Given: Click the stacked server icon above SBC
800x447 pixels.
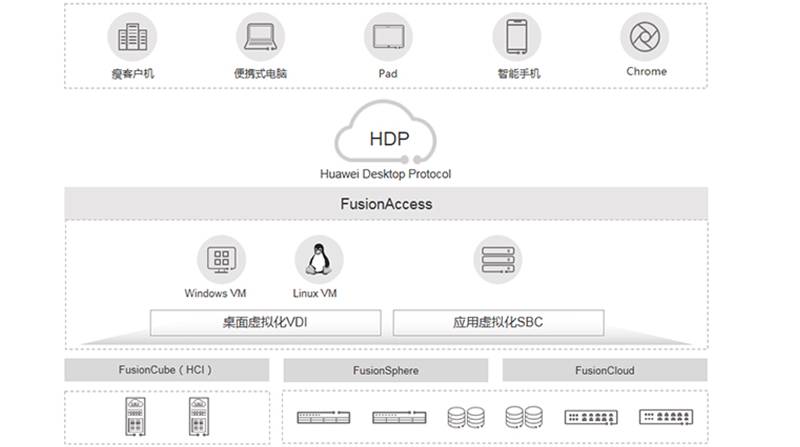Looking at the screenshot, I should [x=498, y=260].
